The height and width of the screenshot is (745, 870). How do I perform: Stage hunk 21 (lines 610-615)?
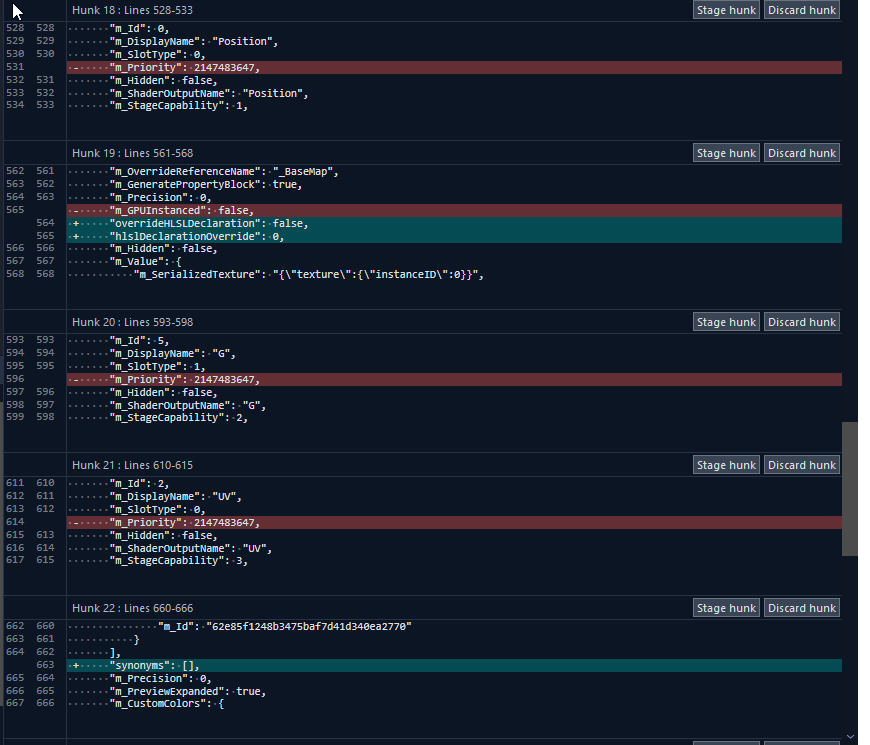[x=726, y=465]
